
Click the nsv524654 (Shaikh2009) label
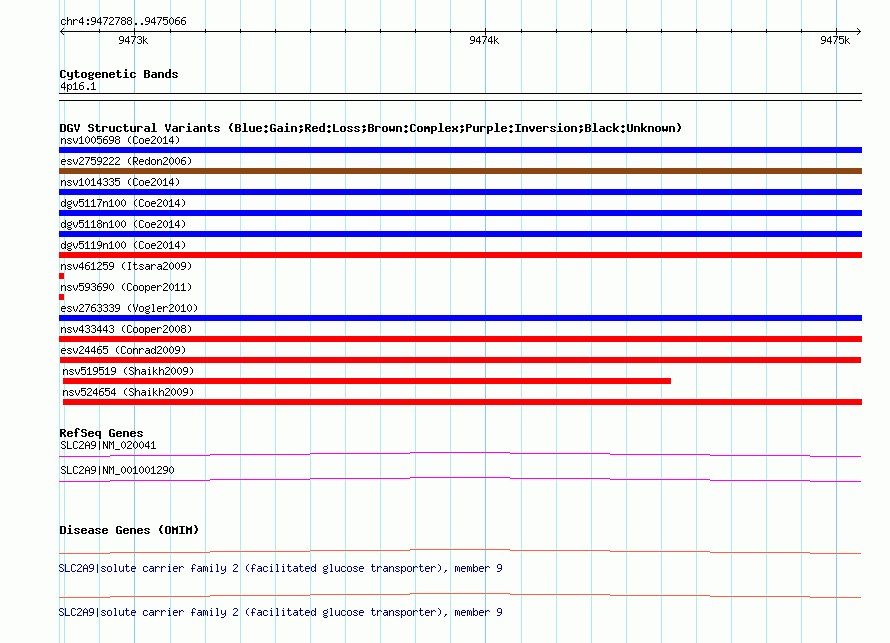128,392
